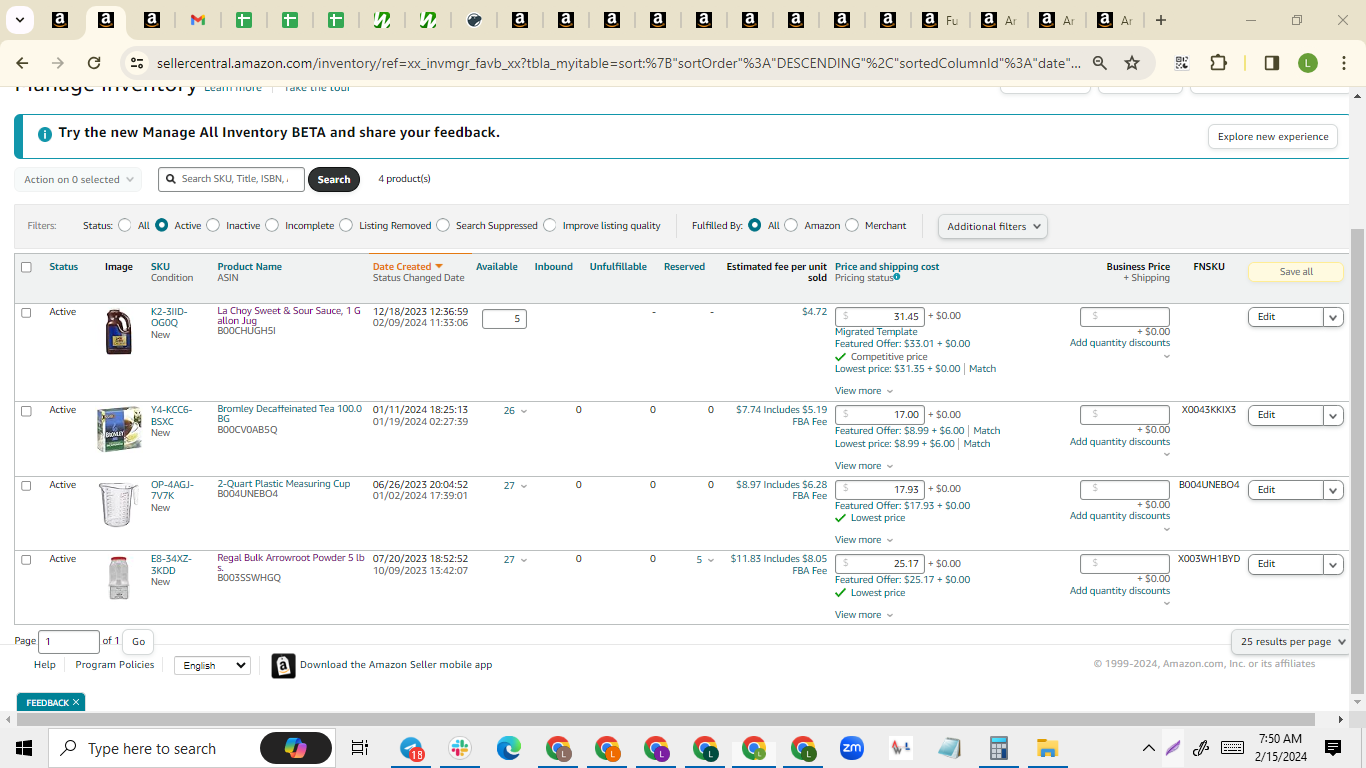Click the zoom magnifier icon in address bar
Viewport: 1366px width, 768px height.
pyautogui.click(x=1100, y=63)
